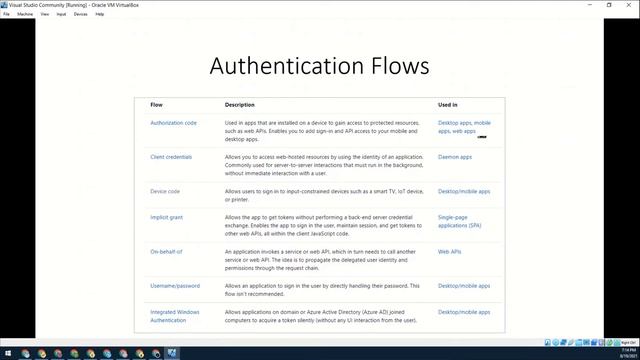Click the description starting 'An application invokes a service'
The height and width of the screenshot is (360, 640).
[320, 260]
